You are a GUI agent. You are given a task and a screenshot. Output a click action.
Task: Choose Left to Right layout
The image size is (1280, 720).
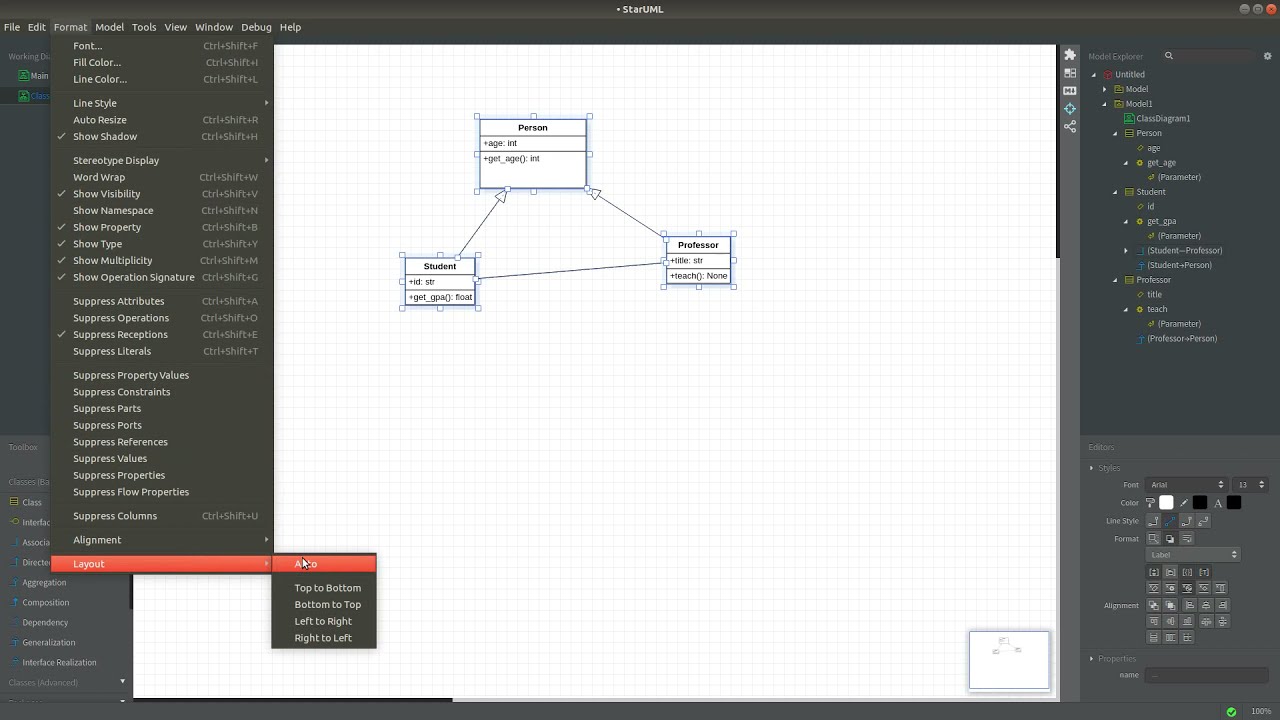pos(323,621)
